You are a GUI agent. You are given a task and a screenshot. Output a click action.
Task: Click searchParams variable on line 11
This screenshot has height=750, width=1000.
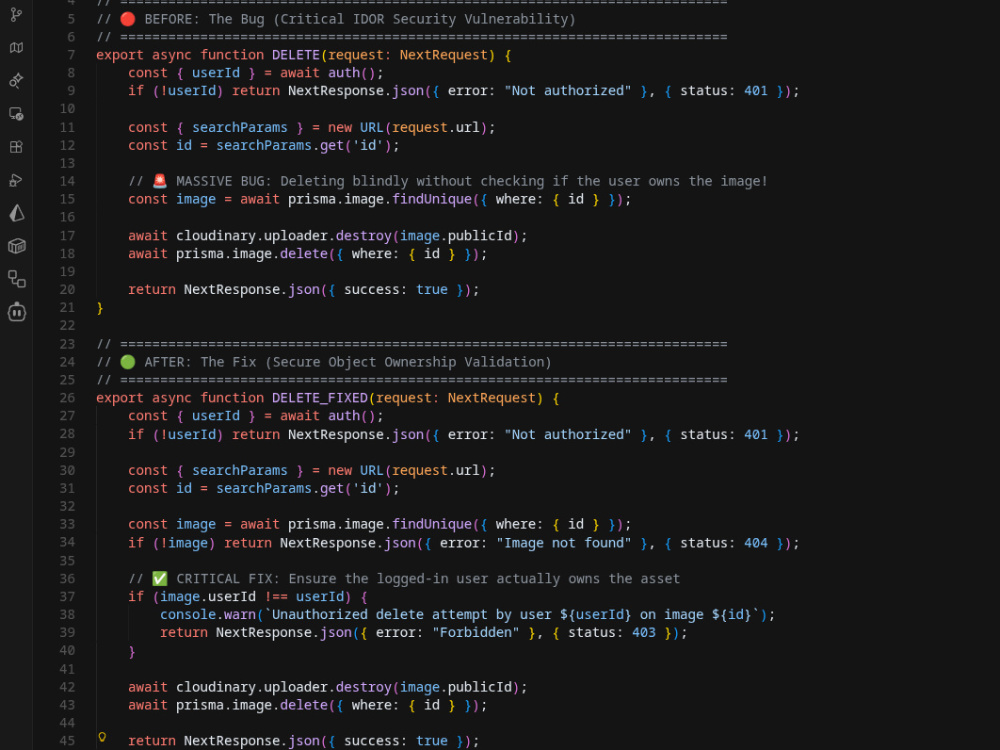(x=240, y=128)
